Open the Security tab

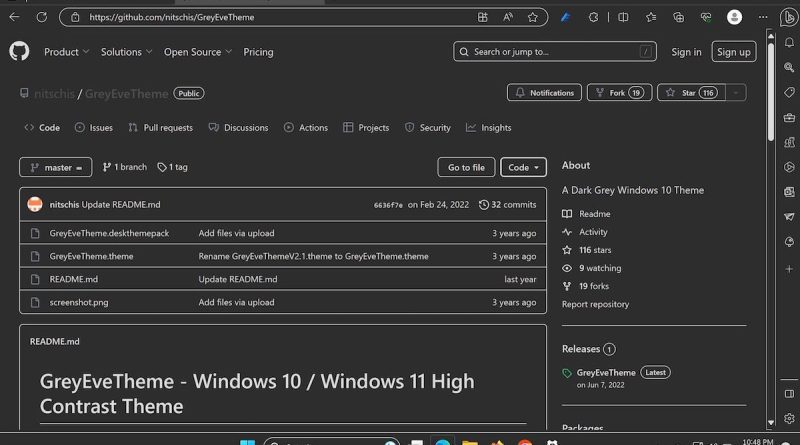pyautogui.click(x=428, y=128)
